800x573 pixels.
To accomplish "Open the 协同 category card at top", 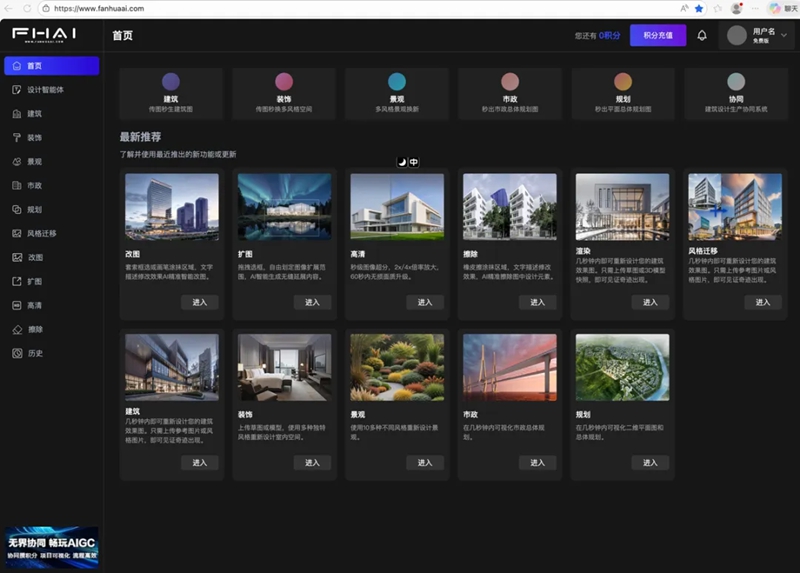I will pyautogui.click(x=736, y=89).
